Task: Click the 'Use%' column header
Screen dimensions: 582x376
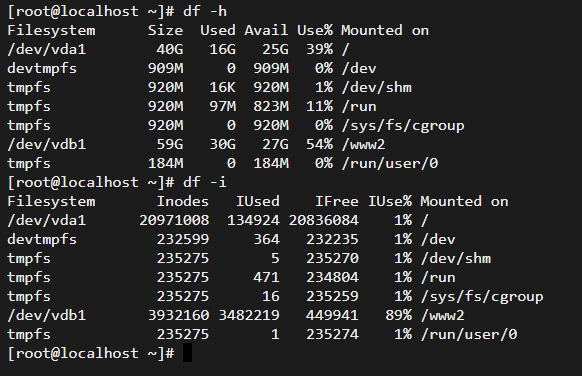Action: click(315, 30)
